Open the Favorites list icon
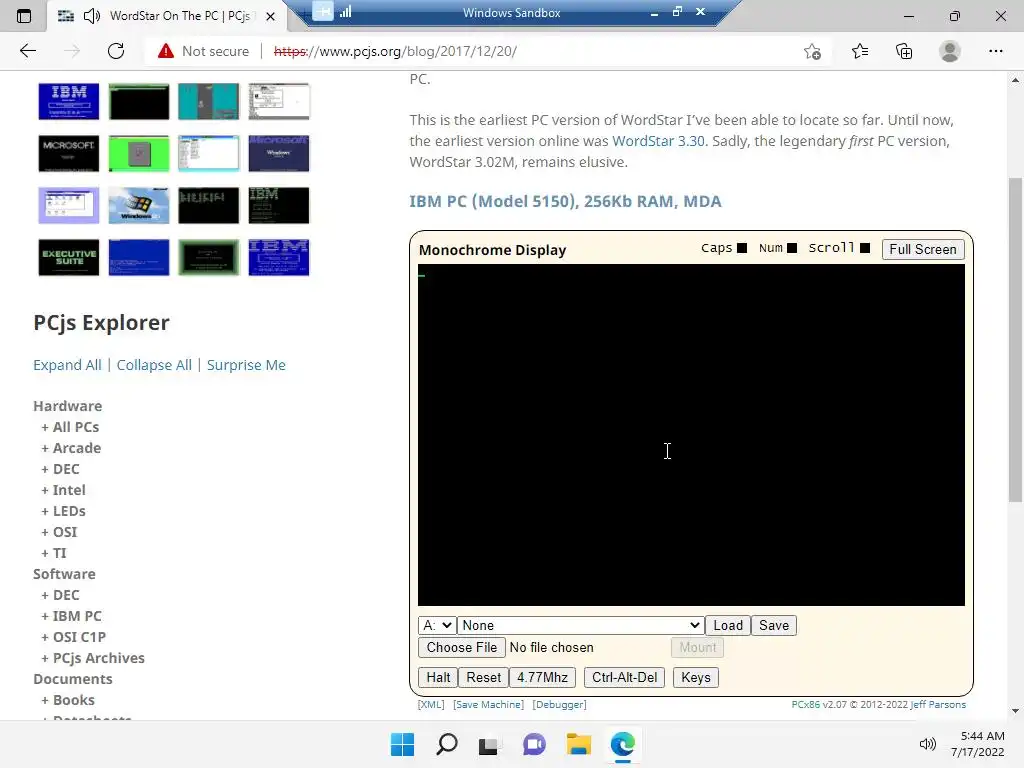This screenshot has width=1024, height=768. click(860, 51)
